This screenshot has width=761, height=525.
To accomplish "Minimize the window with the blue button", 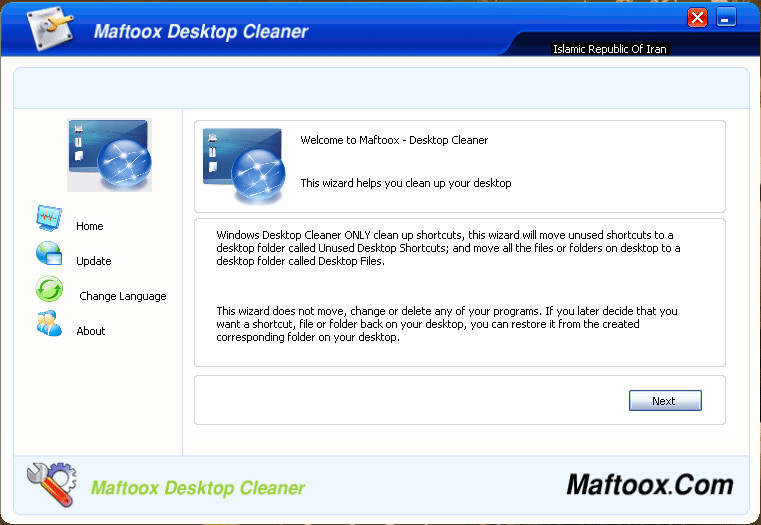I will tap(726, 17).
